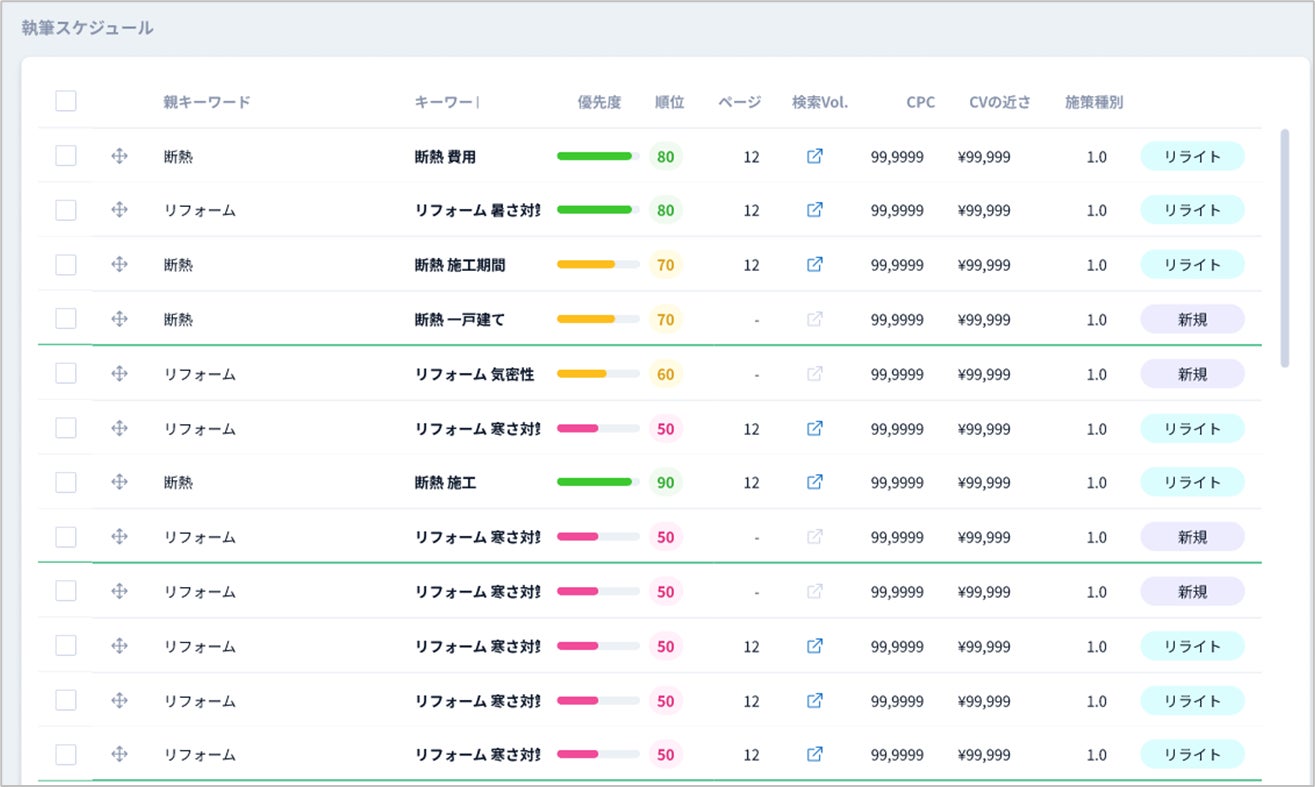Click yellow priority bar for リフォーム 気密性
1315x787 pixels.
coord(598,374)
